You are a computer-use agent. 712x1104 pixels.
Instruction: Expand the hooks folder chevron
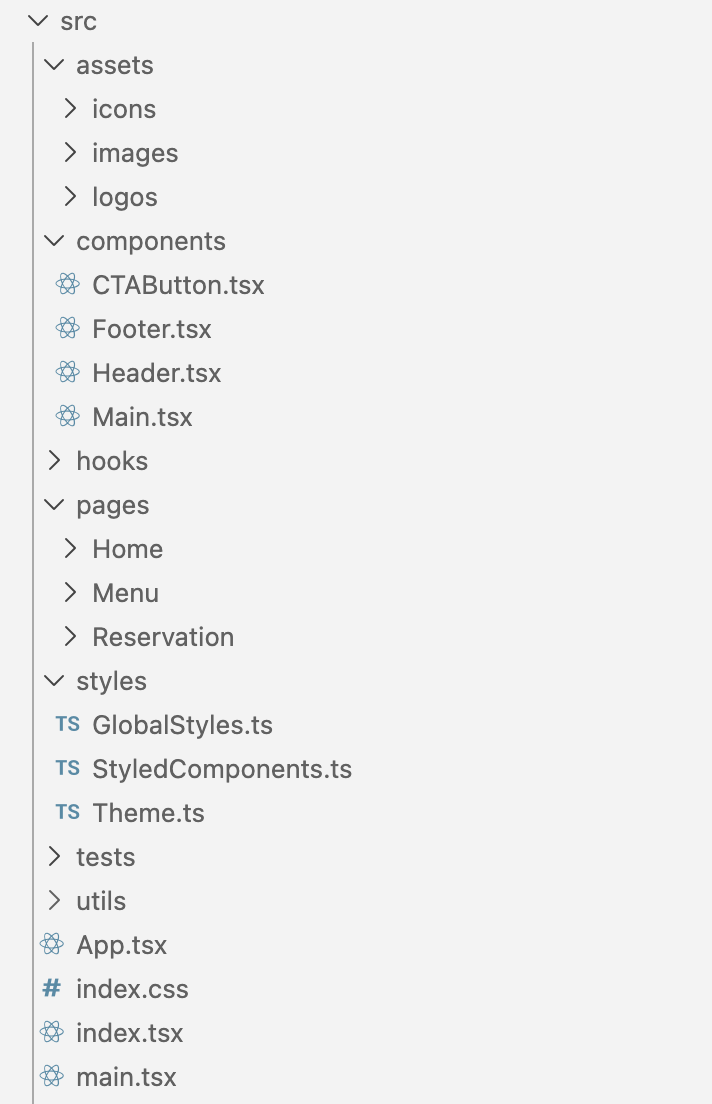click(54, 461)
